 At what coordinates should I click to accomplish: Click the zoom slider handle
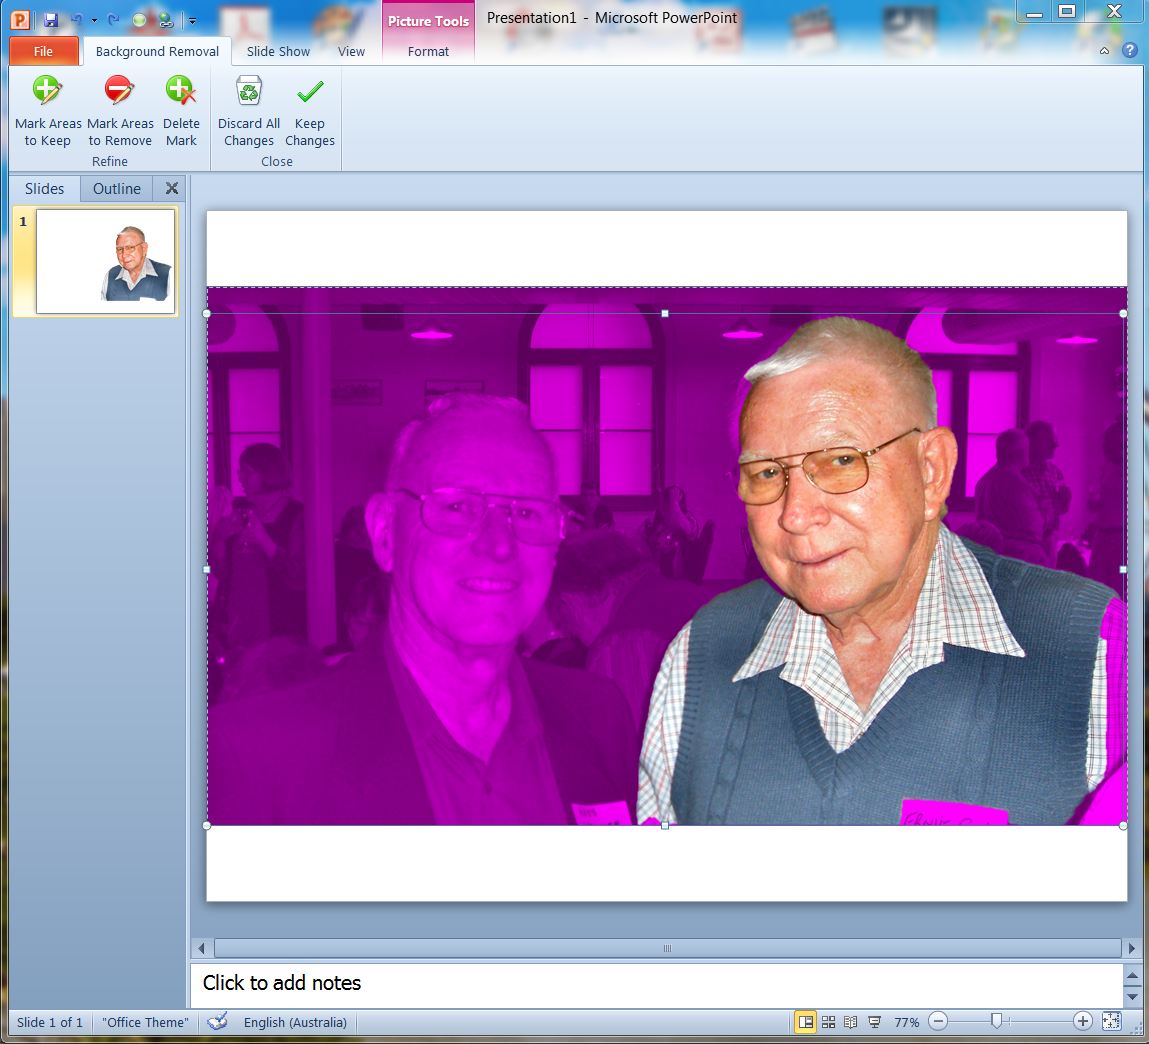point(997,1021)
